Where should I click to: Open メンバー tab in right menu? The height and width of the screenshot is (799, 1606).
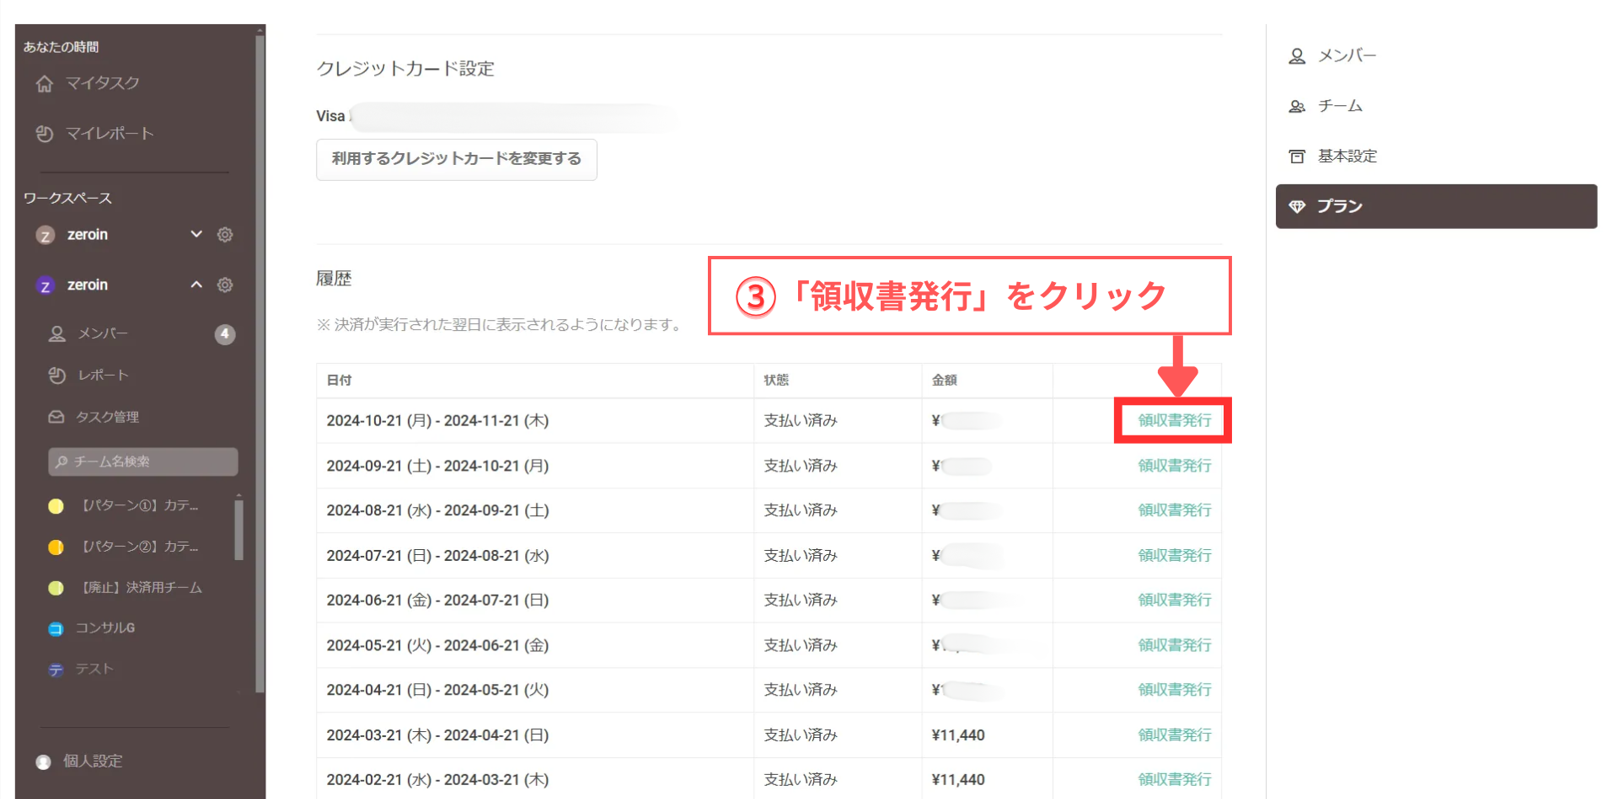point(1346,56)
